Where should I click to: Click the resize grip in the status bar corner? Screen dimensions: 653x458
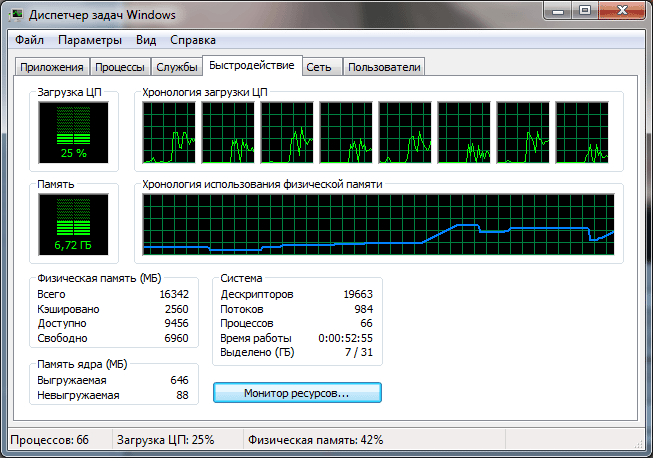point(638,444)
